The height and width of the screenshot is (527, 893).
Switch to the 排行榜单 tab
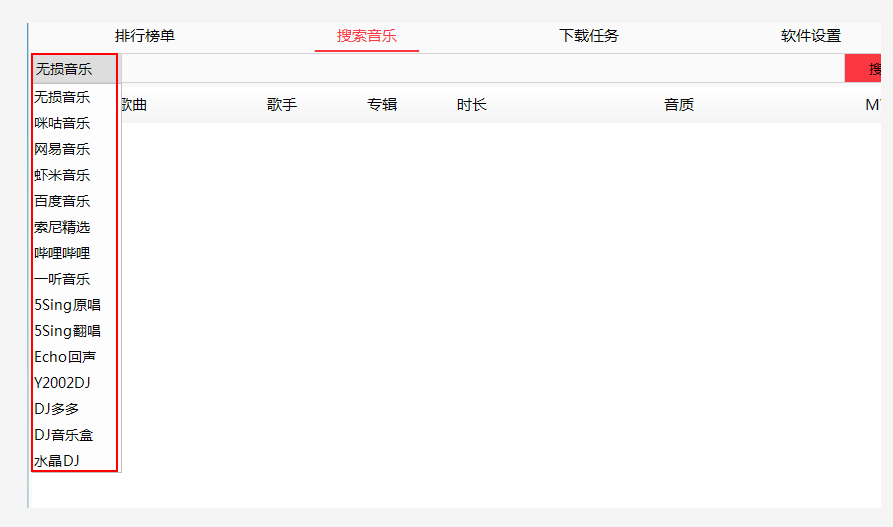[145, 36]
